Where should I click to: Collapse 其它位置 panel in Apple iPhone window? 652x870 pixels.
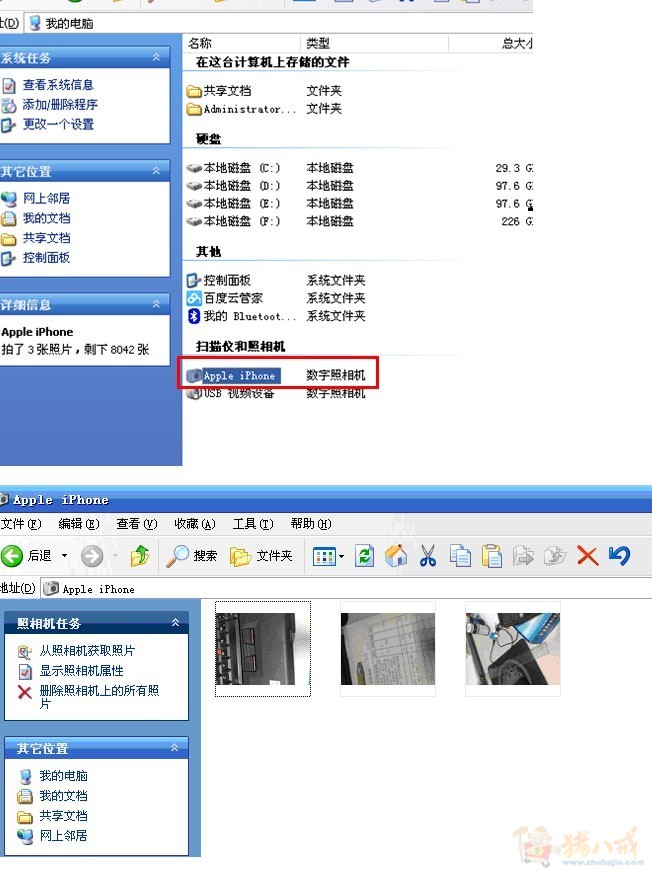175,748
